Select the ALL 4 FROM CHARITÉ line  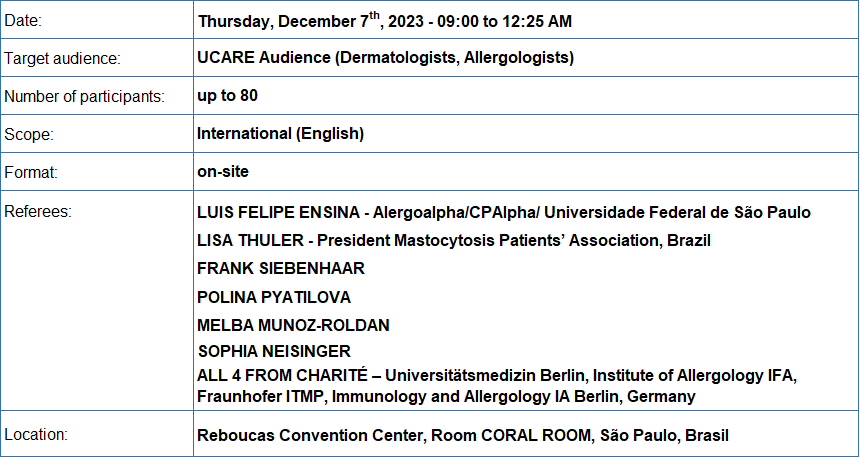(x=497, y=386)
